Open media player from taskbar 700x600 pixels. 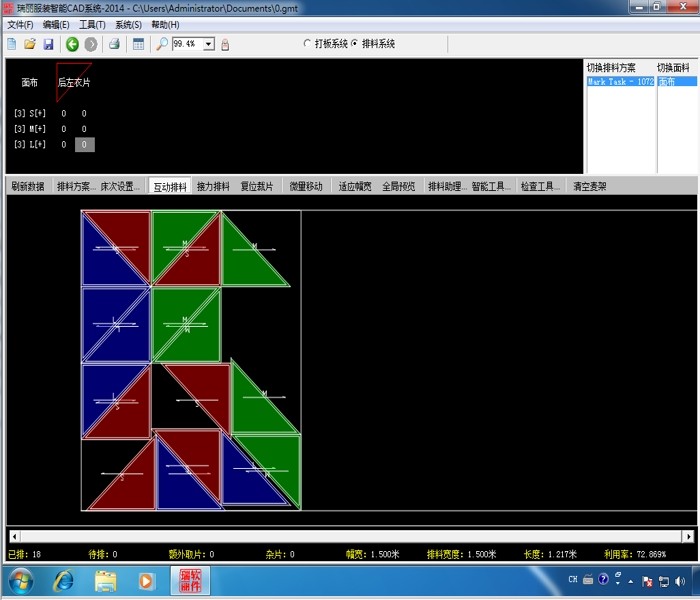click(146, 581)
